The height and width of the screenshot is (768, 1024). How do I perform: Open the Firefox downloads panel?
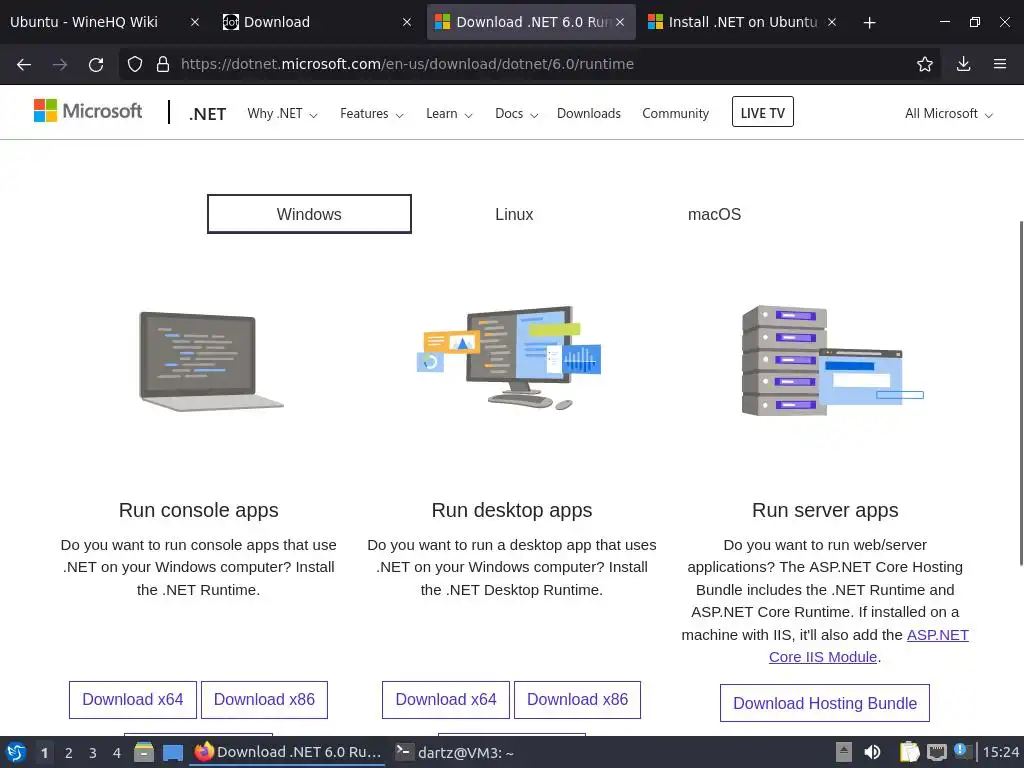963,64
